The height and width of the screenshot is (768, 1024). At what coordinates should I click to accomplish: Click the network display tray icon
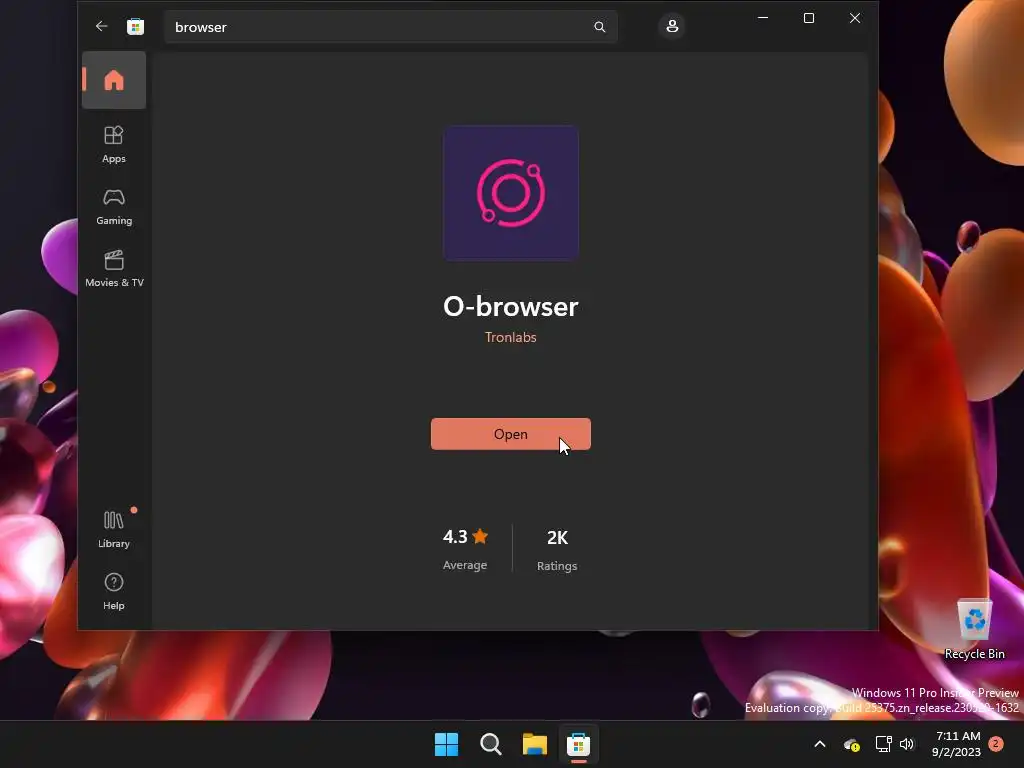(884, 744)
